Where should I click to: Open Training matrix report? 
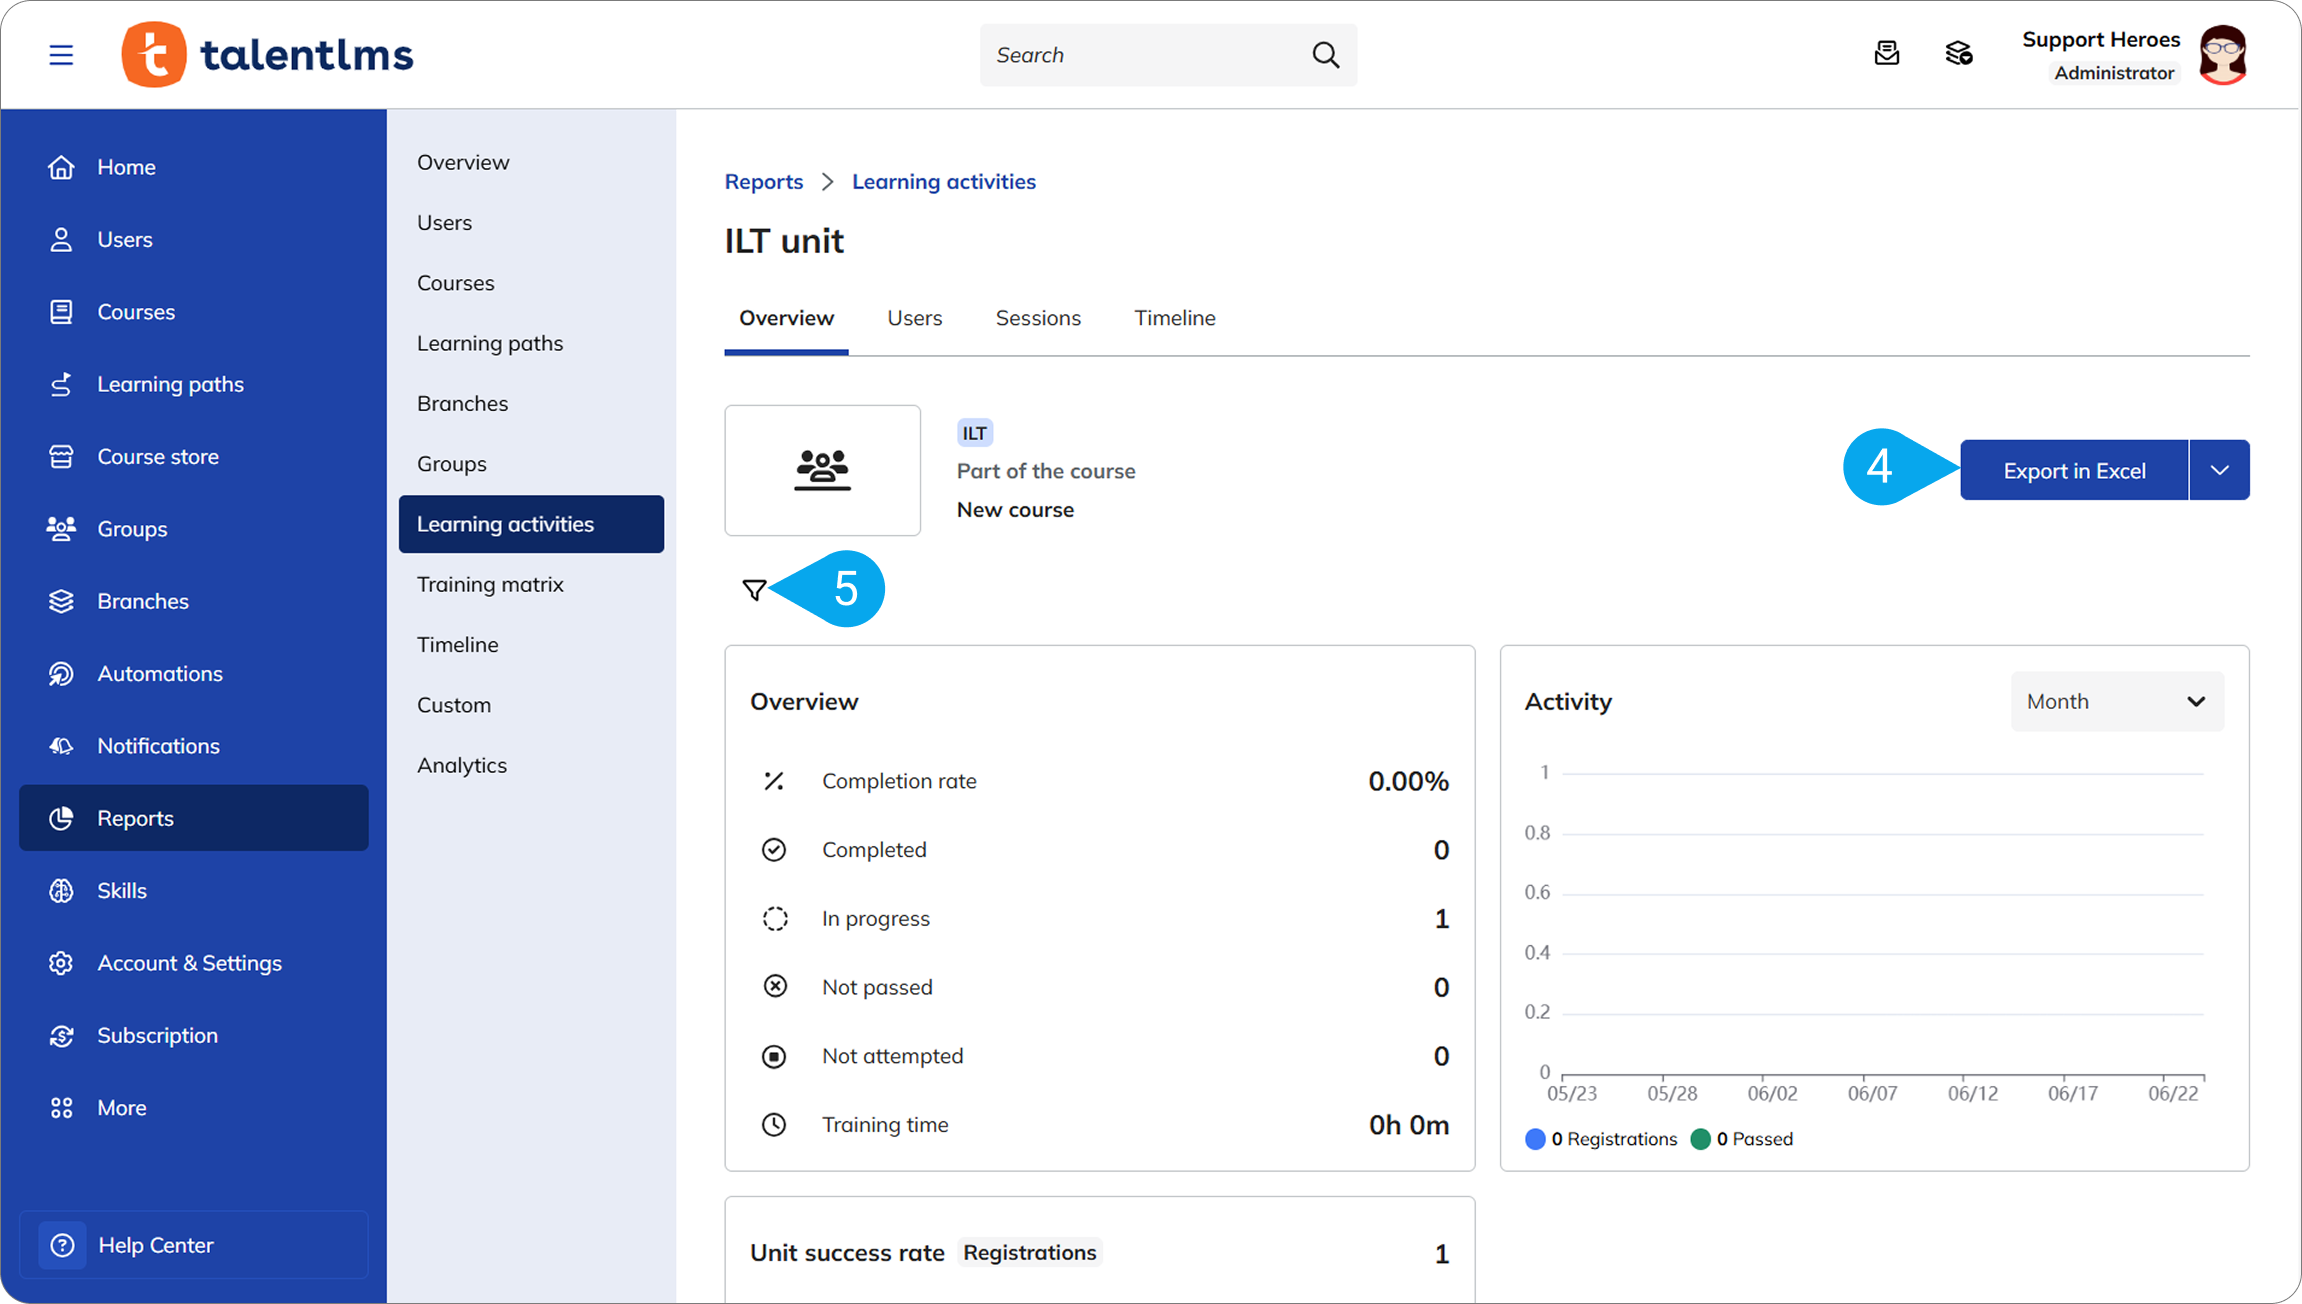[x=490, y=584]
